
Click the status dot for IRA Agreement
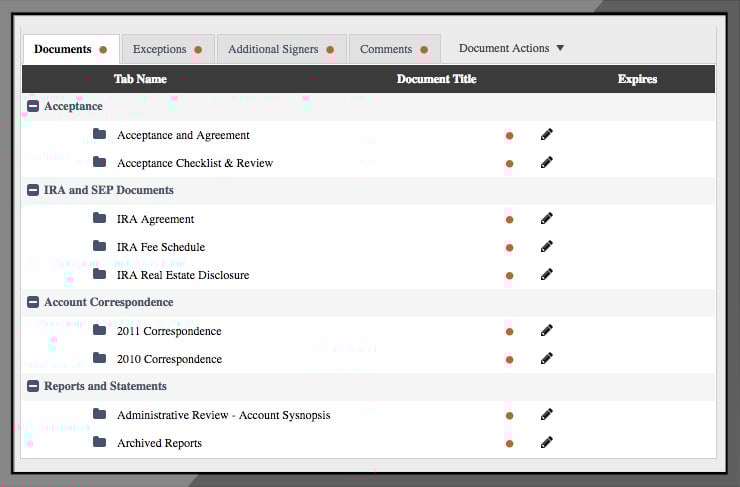click(x=509, y=219)
